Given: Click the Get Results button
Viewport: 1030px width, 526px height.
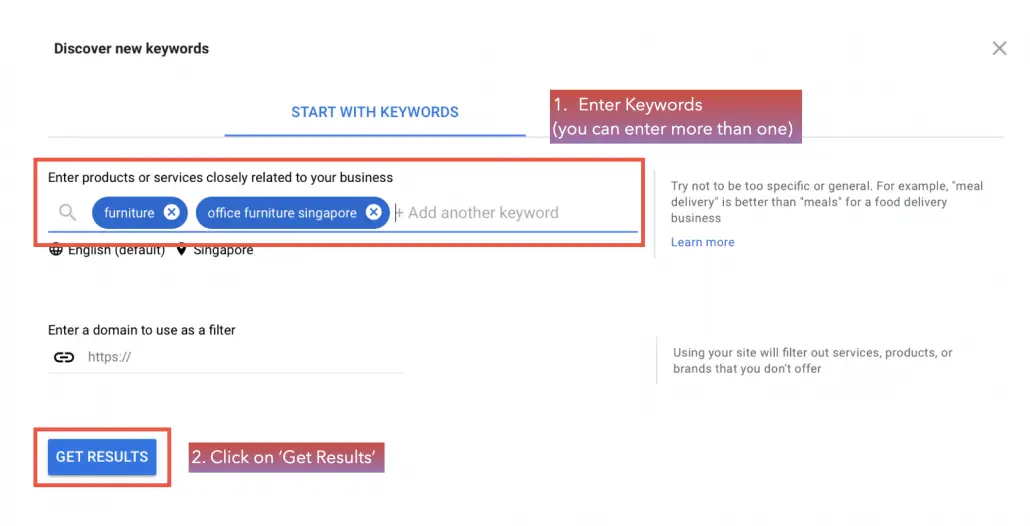Looking at the screenshot, I should point(102,457).
